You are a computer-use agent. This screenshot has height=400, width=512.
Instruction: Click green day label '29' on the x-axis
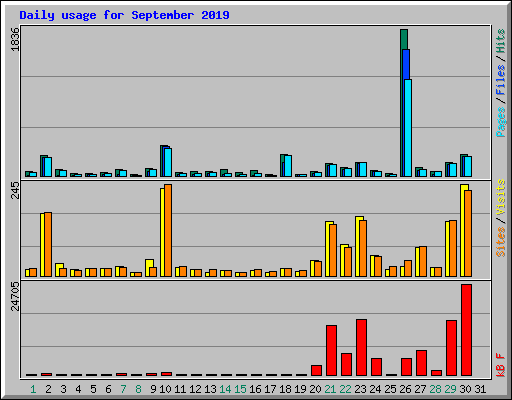coord(450,389)
